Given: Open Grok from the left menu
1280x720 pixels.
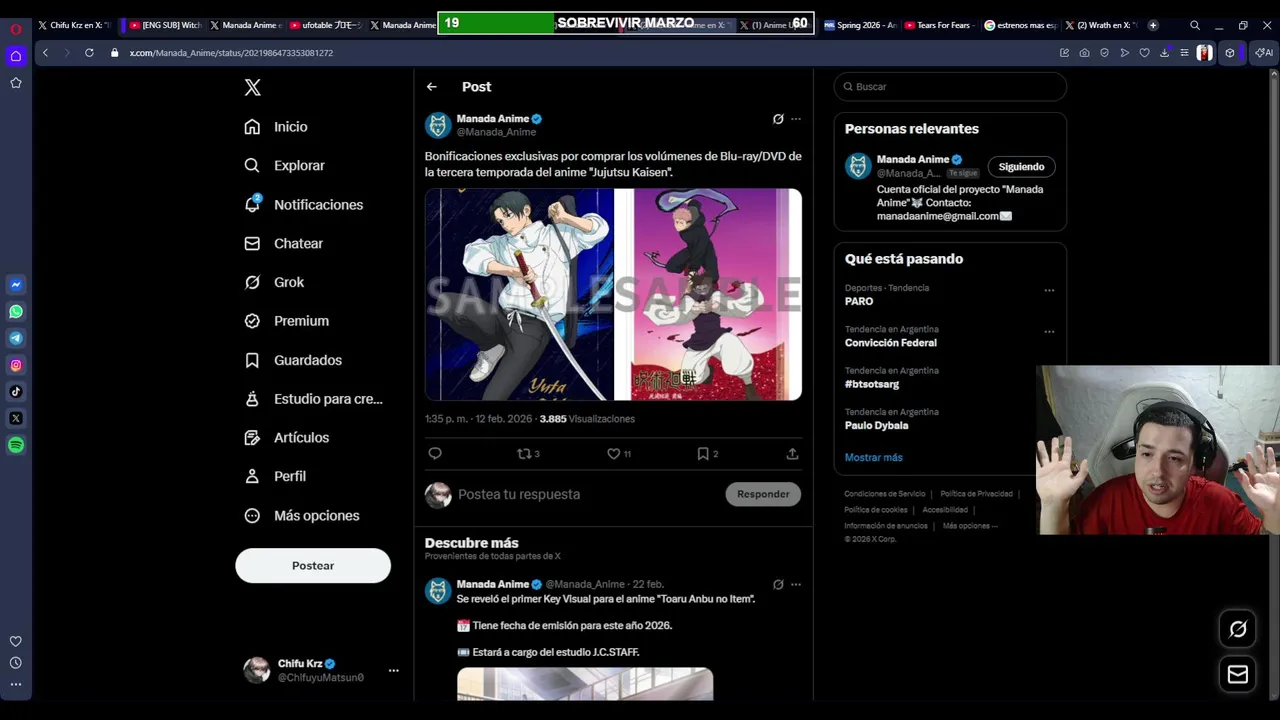Looking at the screenshot, I should tap(274, 283).
